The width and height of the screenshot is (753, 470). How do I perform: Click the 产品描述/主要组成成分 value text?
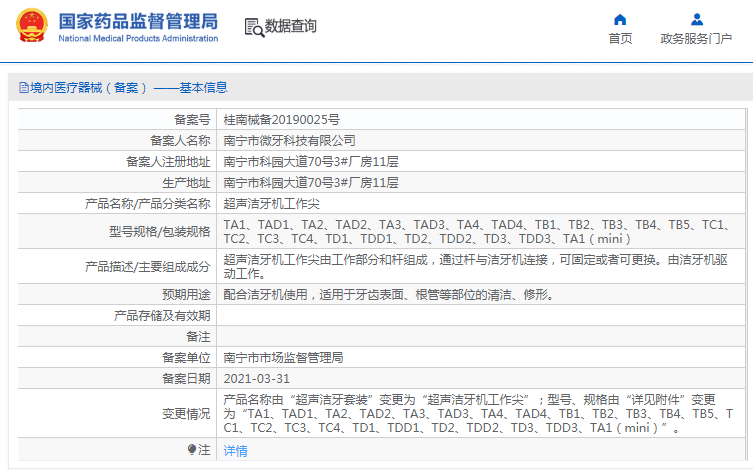point(475,266)
